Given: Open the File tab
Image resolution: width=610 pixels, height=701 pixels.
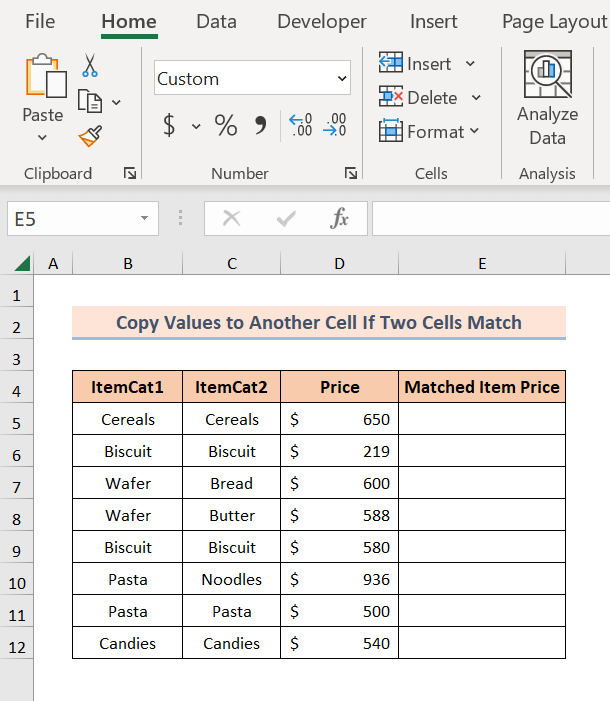Looking at the screenshot, I should click(40, 21).
